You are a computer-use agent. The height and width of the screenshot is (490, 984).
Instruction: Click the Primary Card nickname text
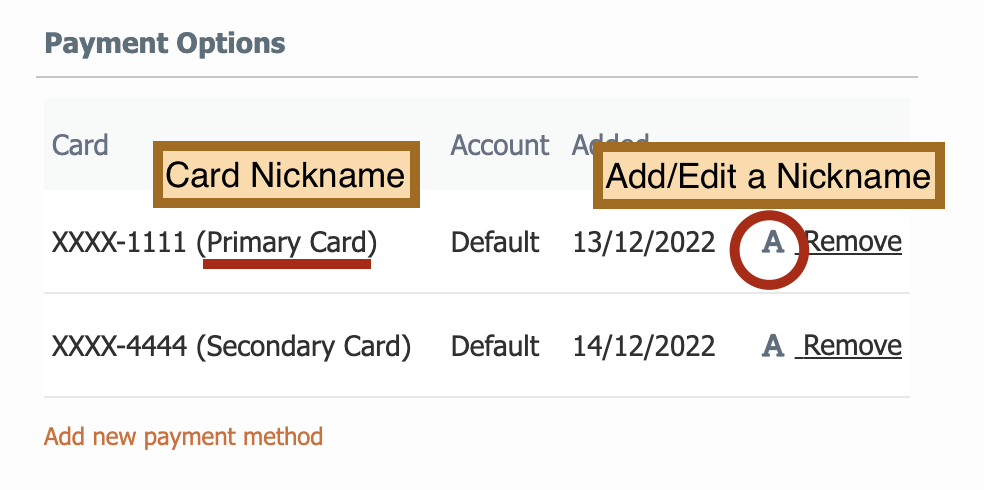287,243
